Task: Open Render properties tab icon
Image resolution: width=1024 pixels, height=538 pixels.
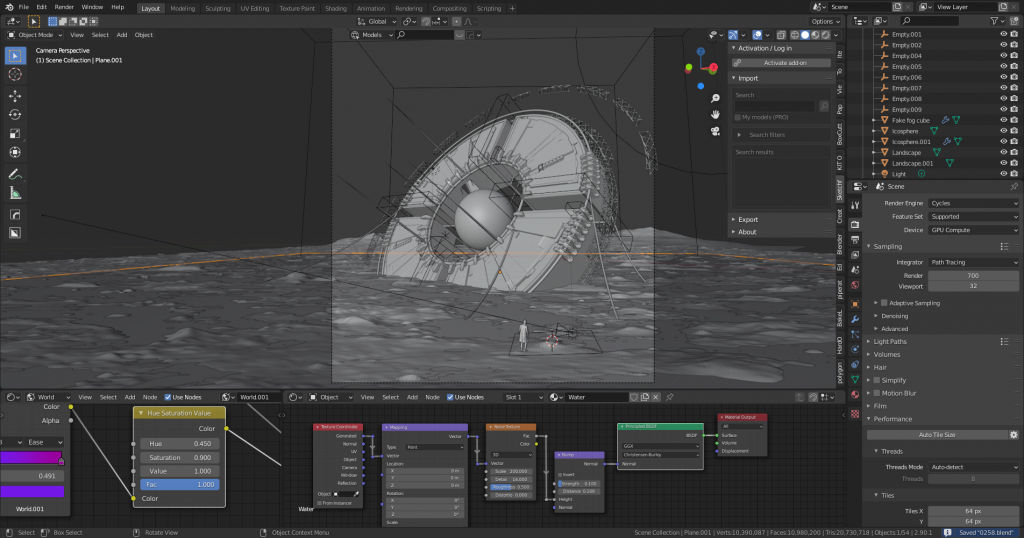Action: click(855, 224)
